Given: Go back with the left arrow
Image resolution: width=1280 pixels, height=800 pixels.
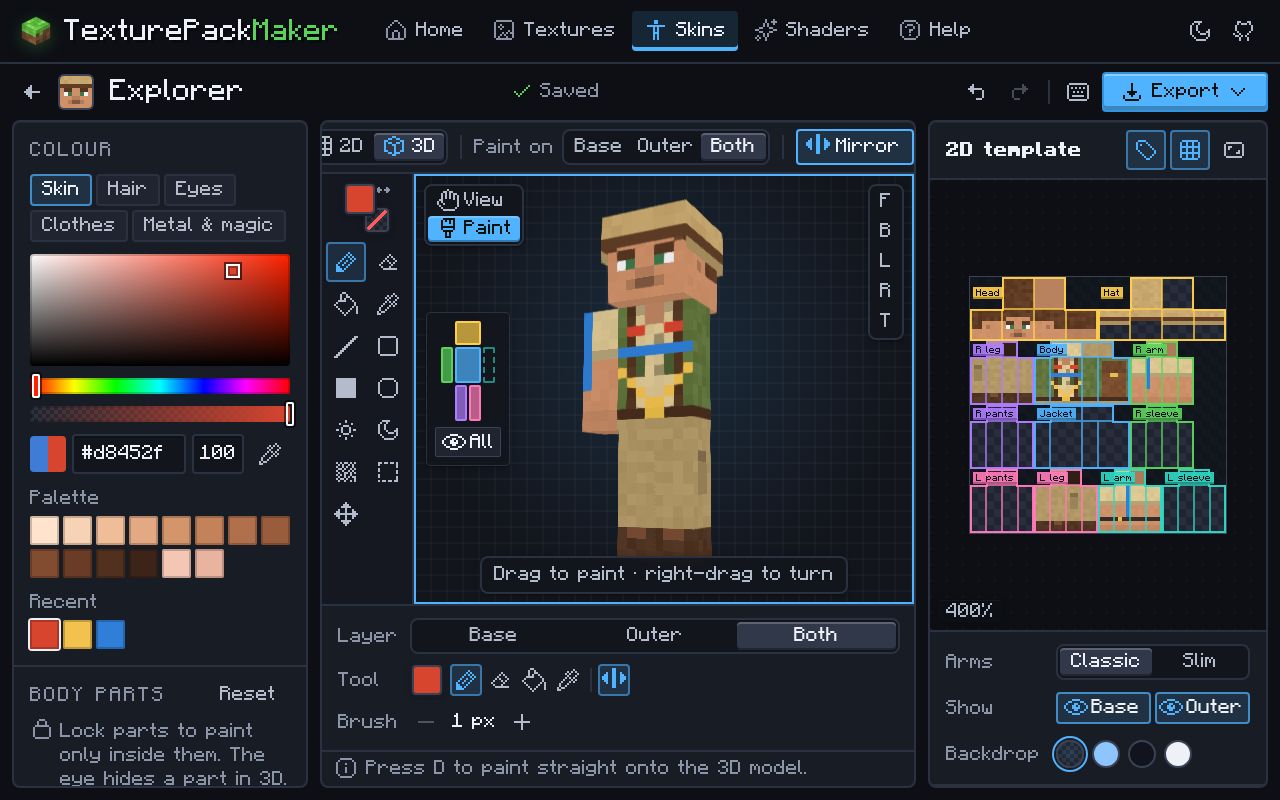Looking at the screenshot, I should pyautogui.click(x=32, y=91).
